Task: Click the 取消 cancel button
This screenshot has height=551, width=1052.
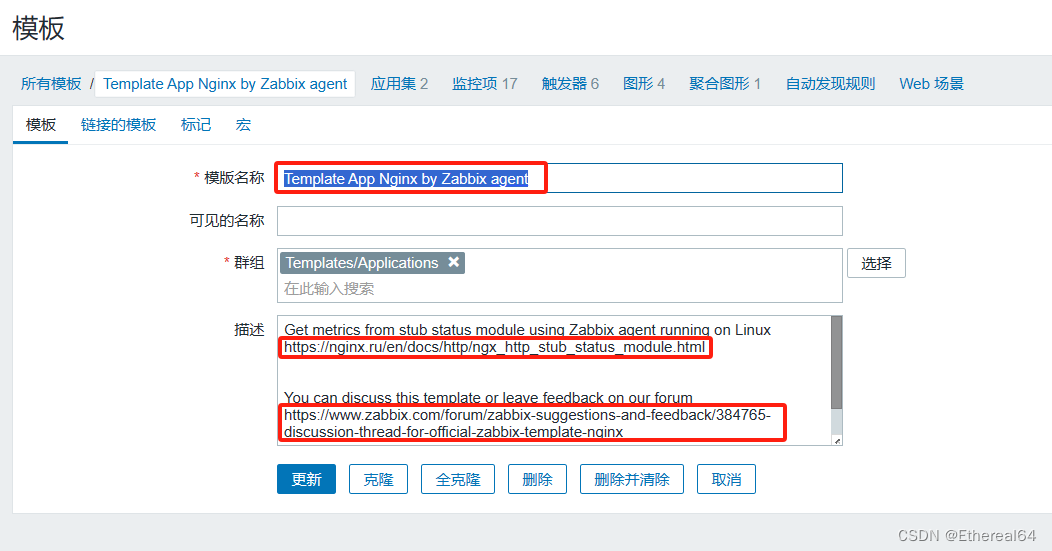Action: click(x=727, y=479)
